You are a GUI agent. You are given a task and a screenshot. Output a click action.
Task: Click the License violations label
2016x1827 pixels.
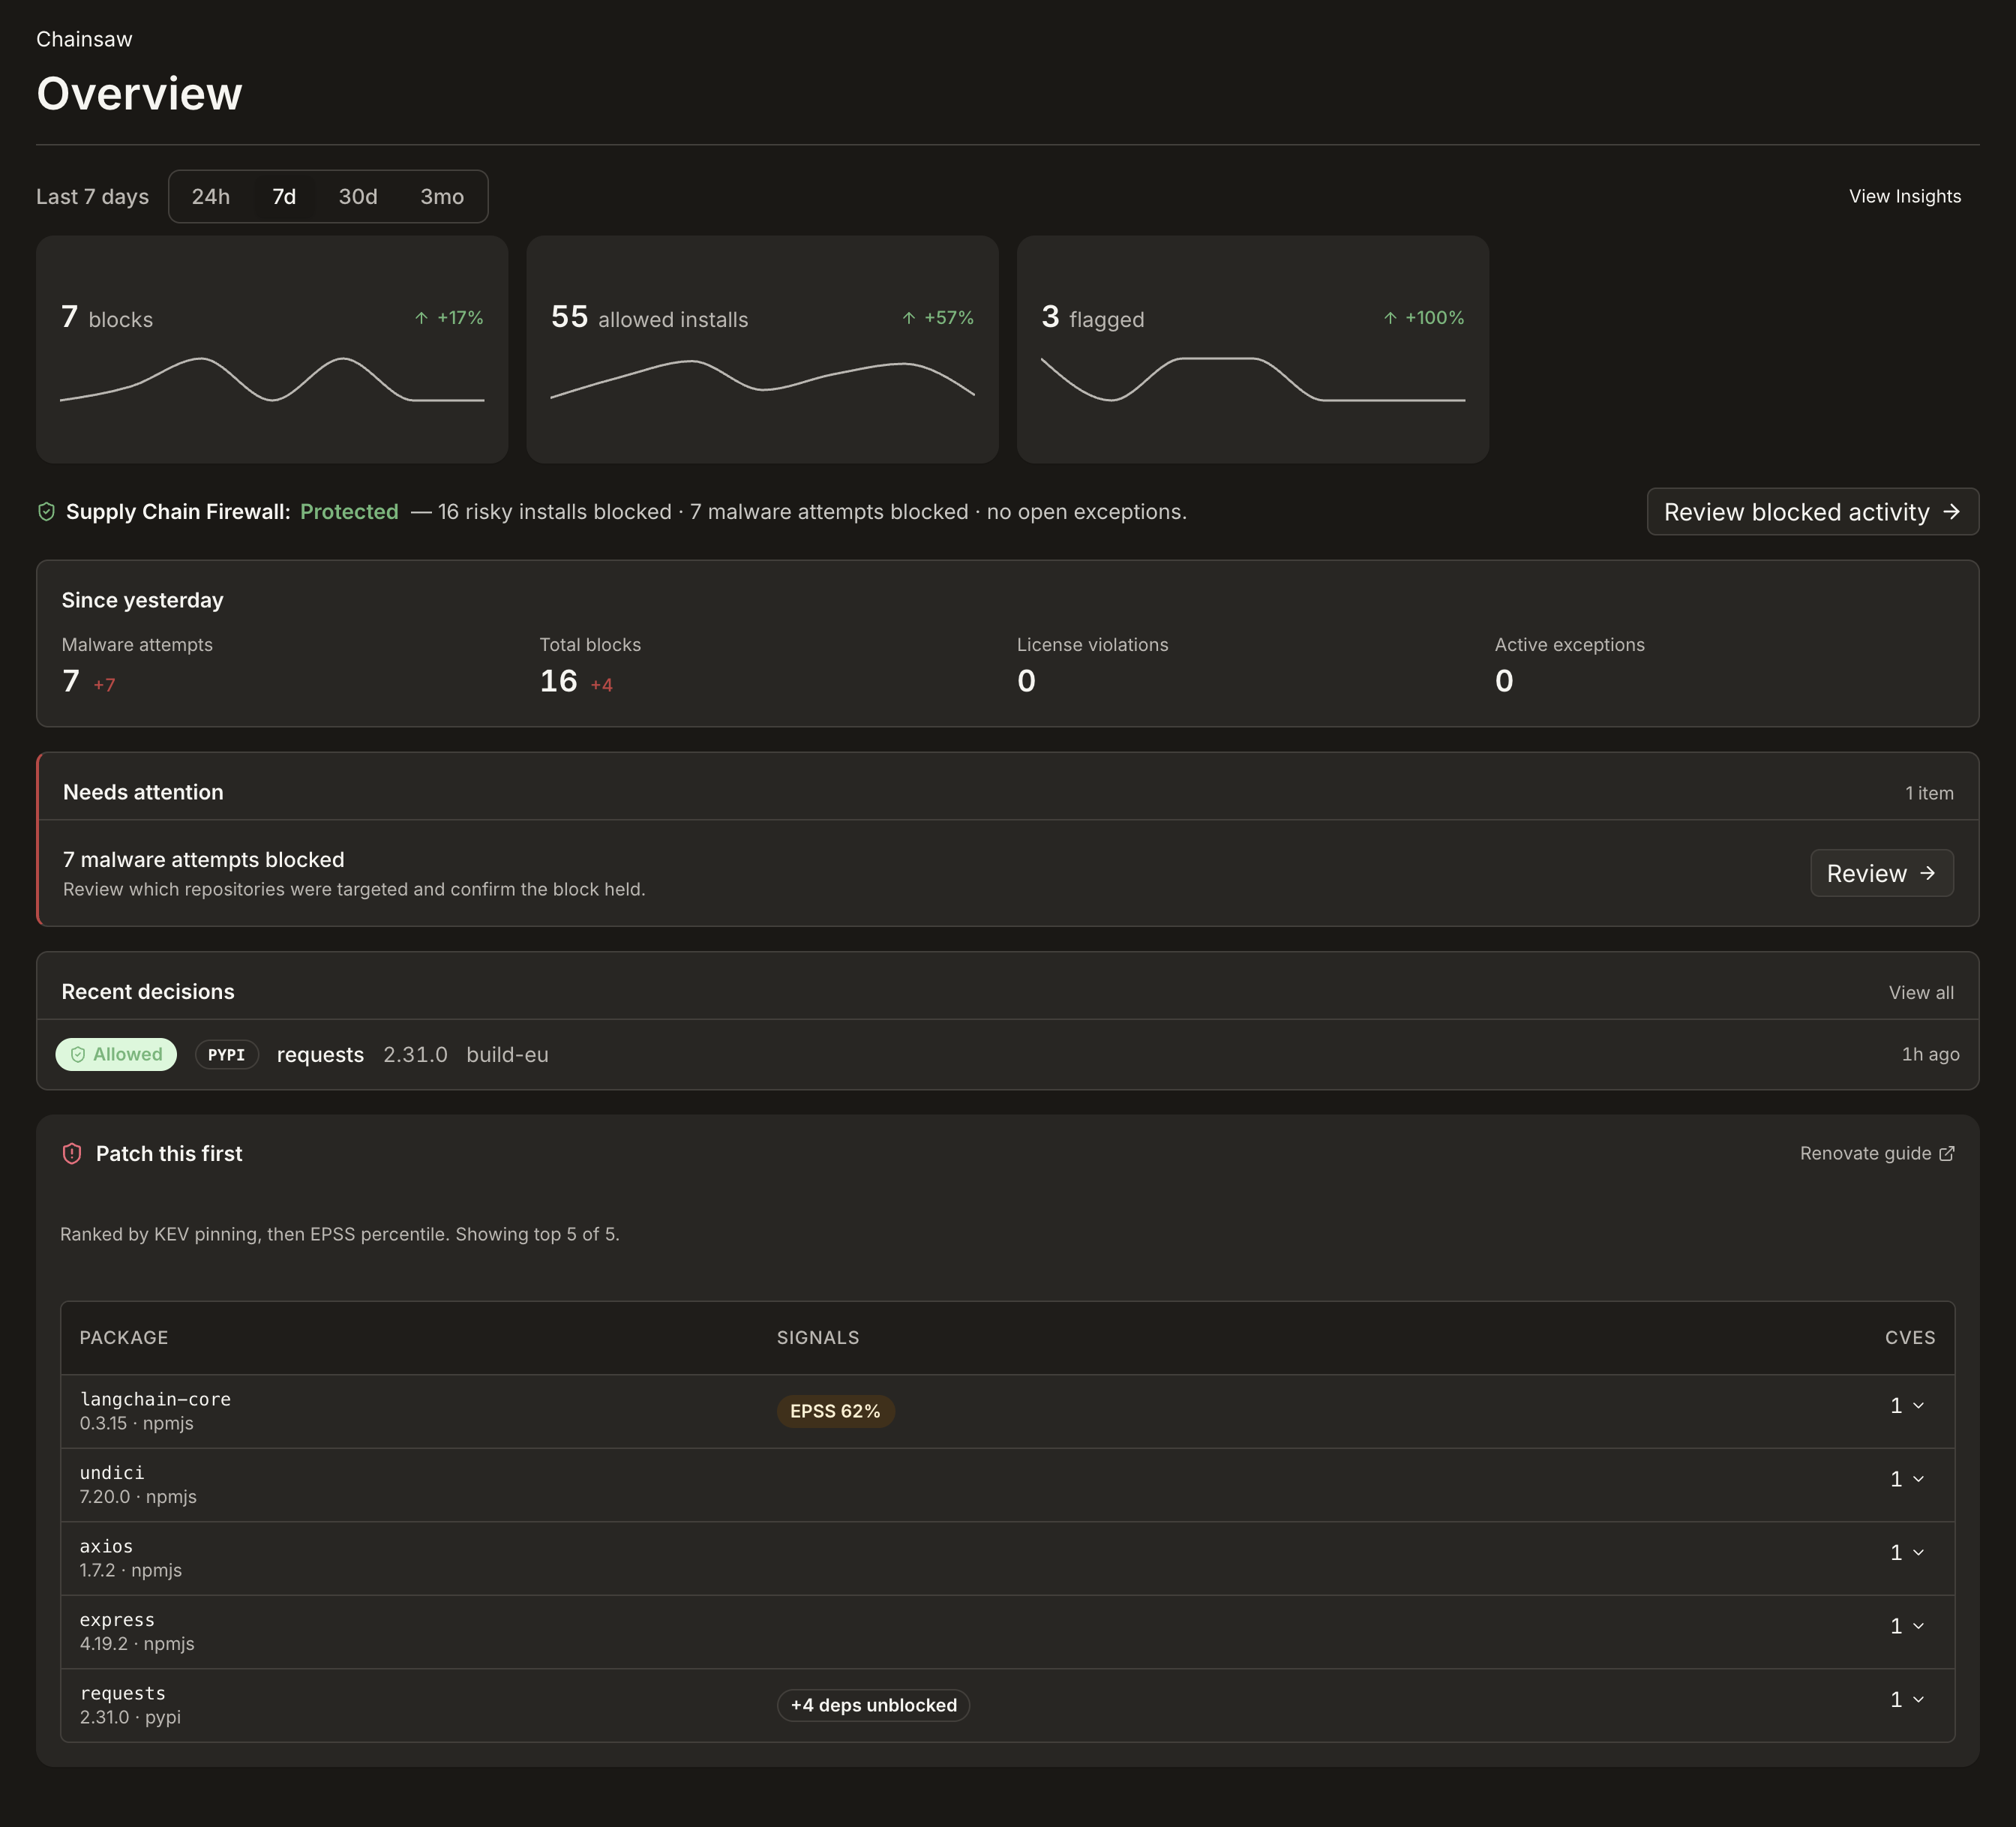pyautogui.click(x=1092, y=645)
